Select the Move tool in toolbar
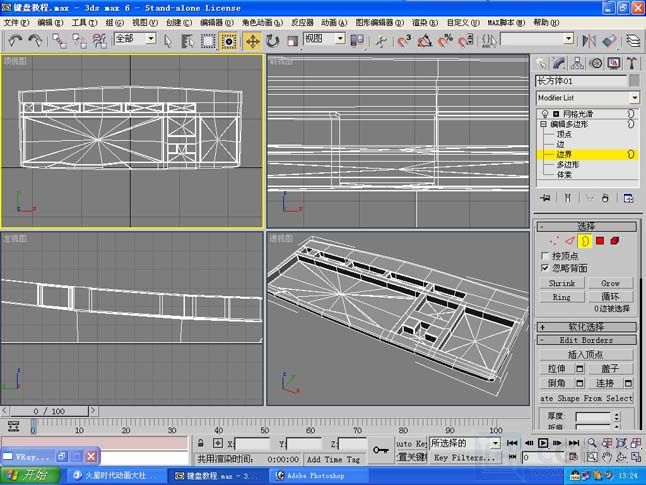 [252, 40]
